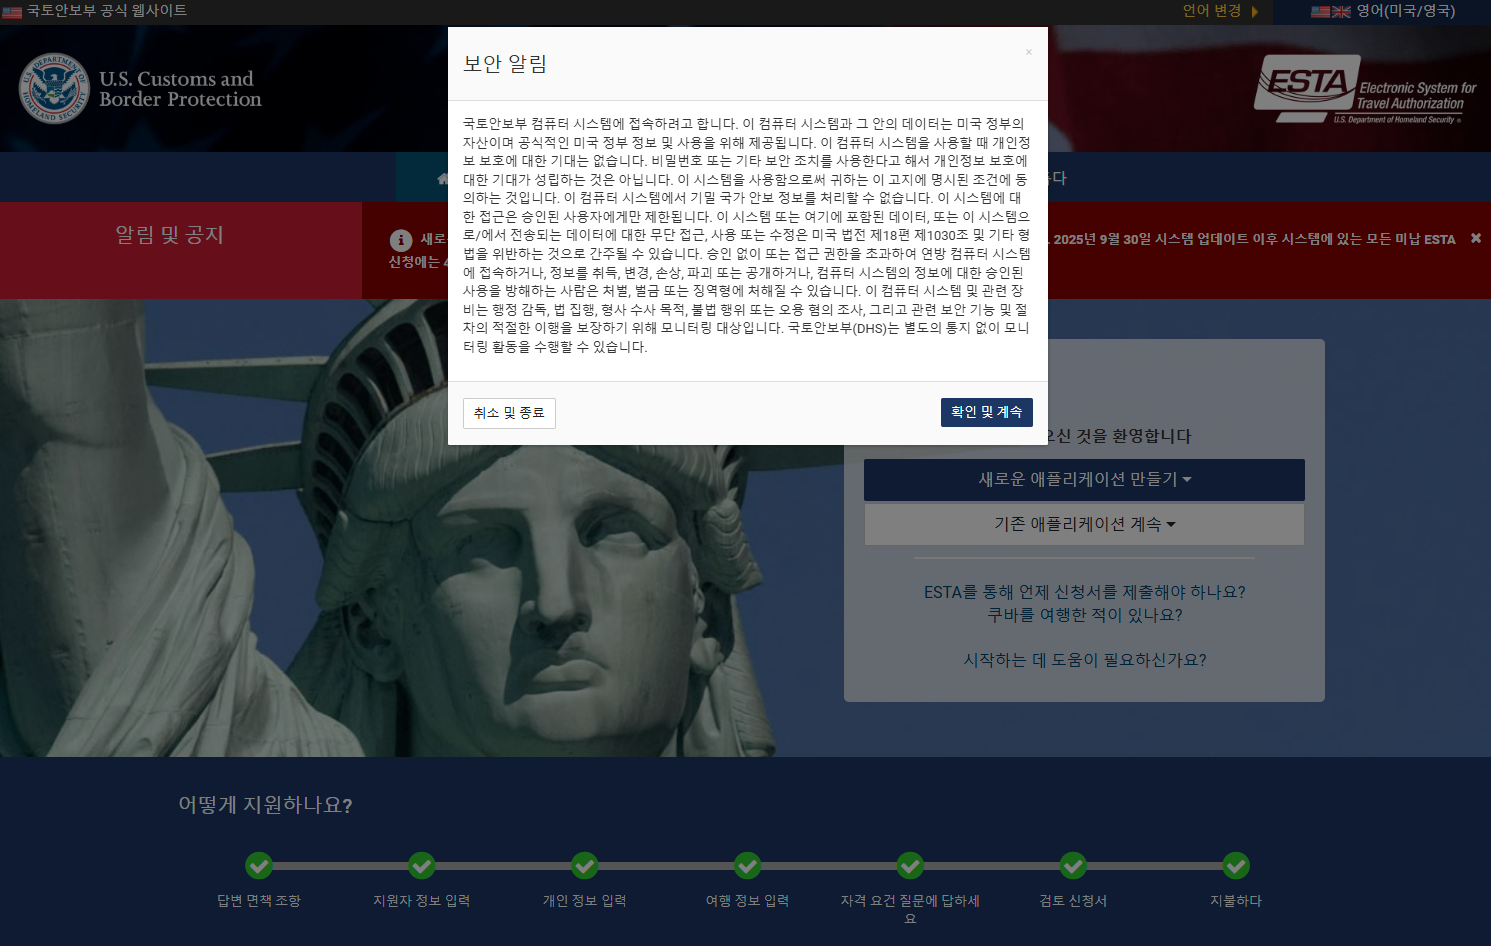
Task: Expand the 언어 변경 language arrow
Action: pos(1254,12)
